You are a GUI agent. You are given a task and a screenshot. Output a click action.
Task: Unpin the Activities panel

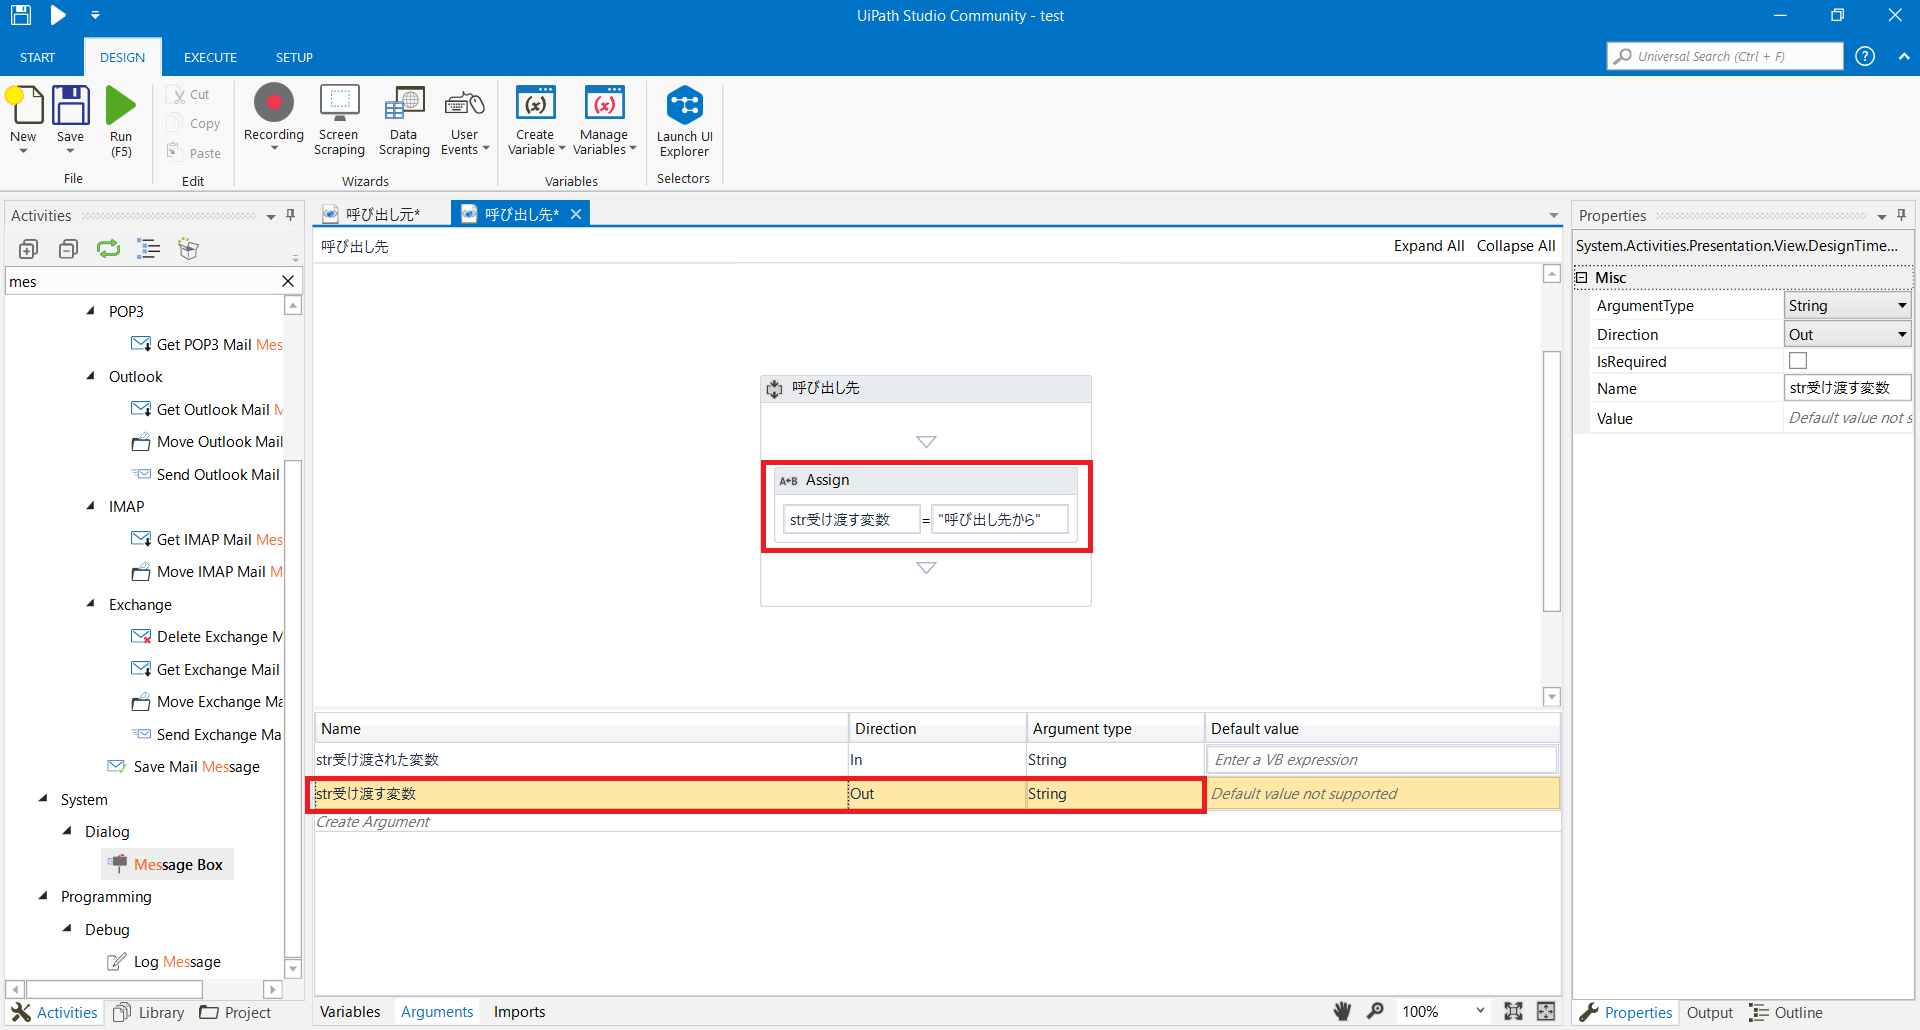click(290, 215)
